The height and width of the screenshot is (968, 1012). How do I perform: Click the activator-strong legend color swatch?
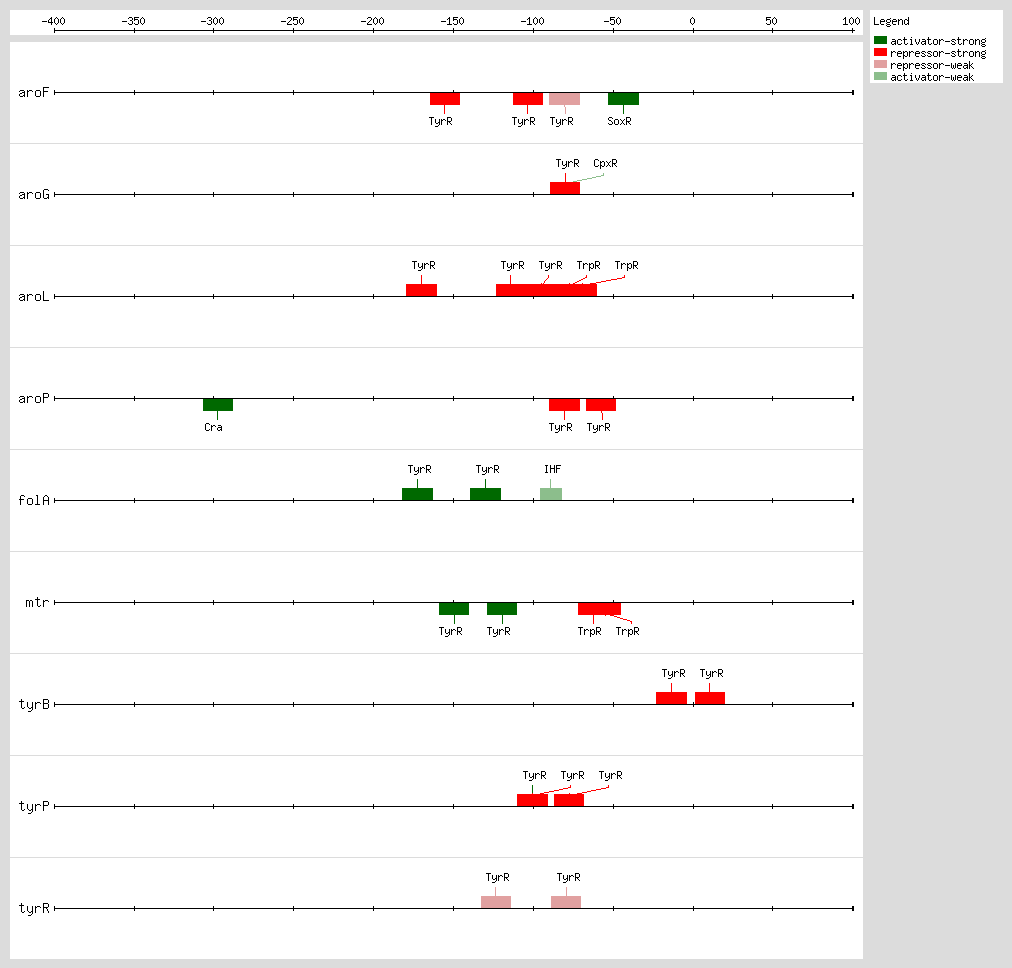(x=880, y=40)
